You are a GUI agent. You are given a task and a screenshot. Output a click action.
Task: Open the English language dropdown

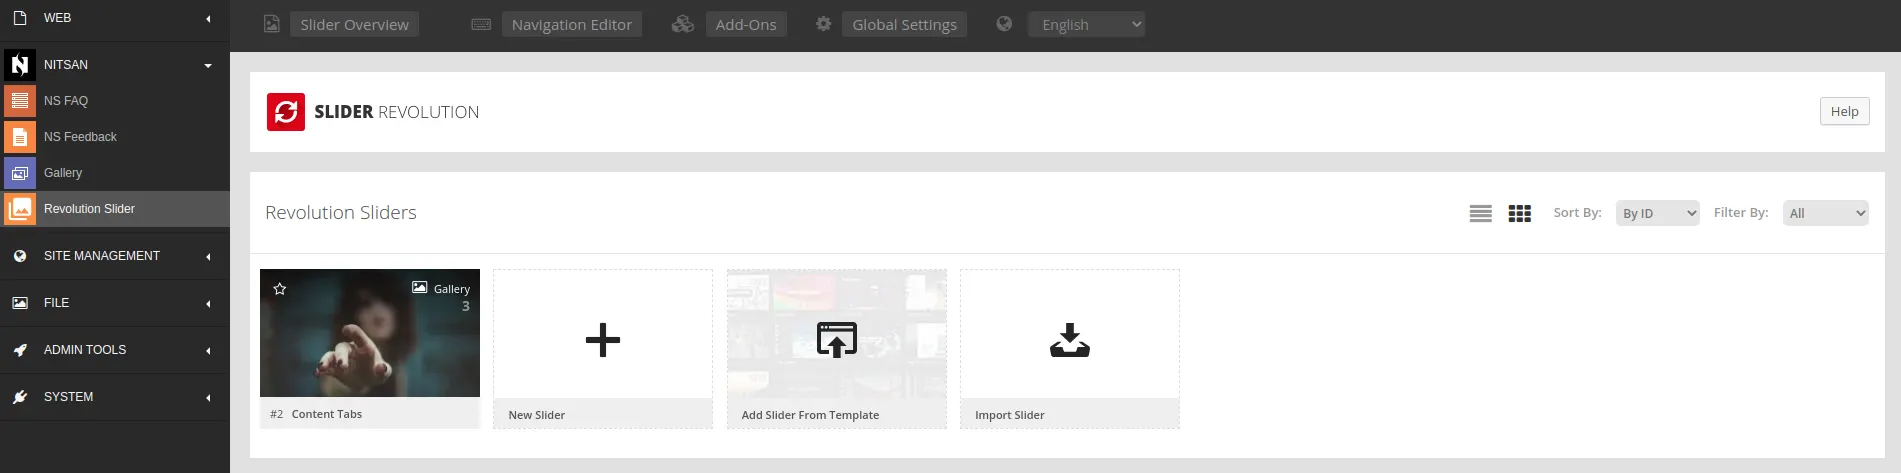(1087, 24)
